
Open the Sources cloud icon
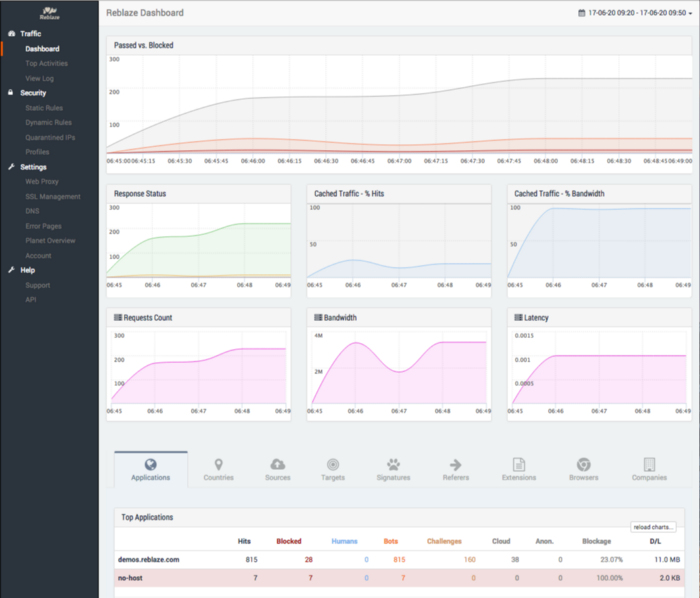coord(278,465)
